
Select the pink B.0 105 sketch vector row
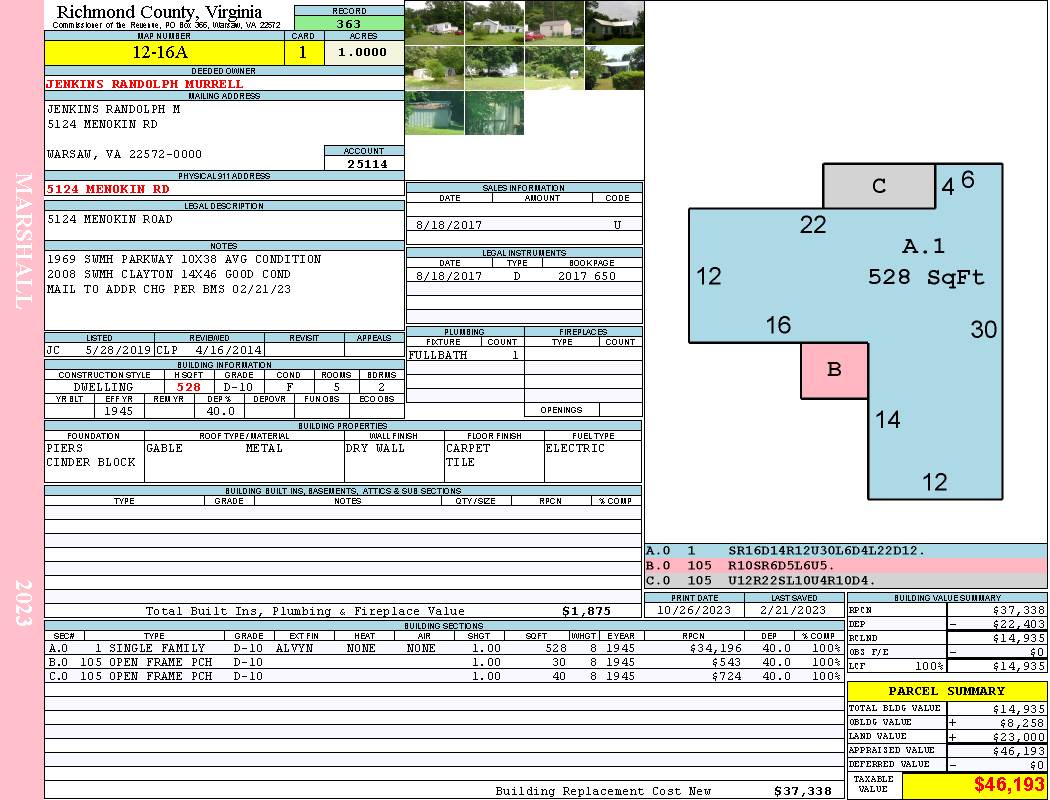[x=846, y=566]
